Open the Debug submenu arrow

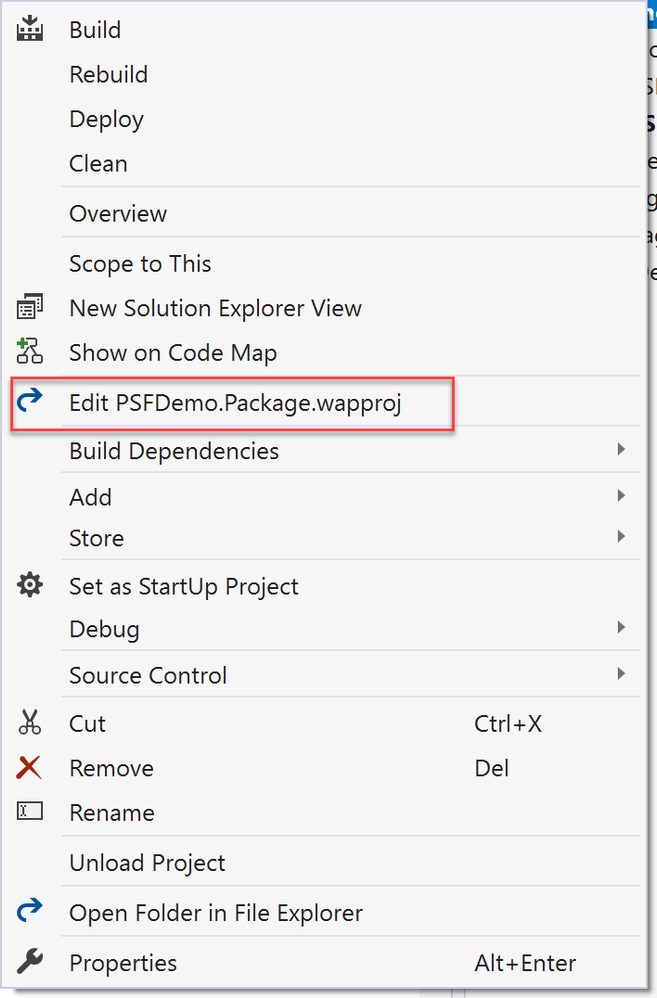pos(621,629)
